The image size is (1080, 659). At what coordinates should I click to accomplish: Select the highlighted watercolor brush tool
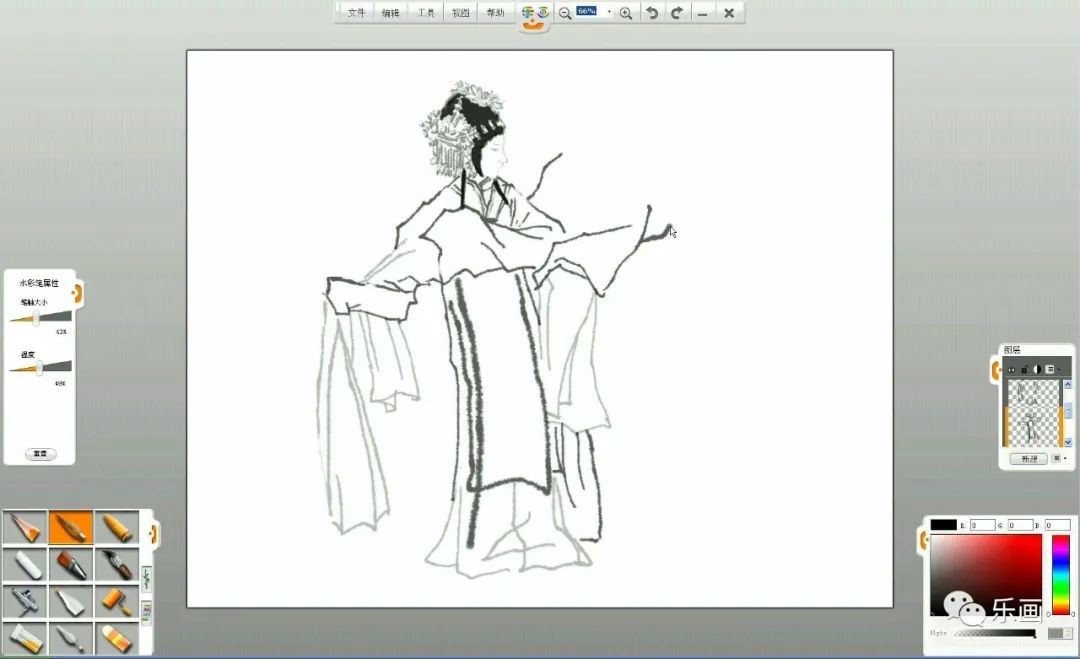(71, 527)
